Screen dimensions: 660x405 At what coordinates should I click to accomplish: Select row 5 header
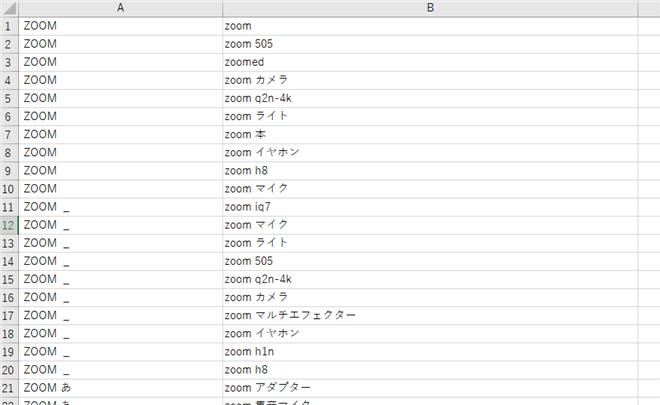9,99
